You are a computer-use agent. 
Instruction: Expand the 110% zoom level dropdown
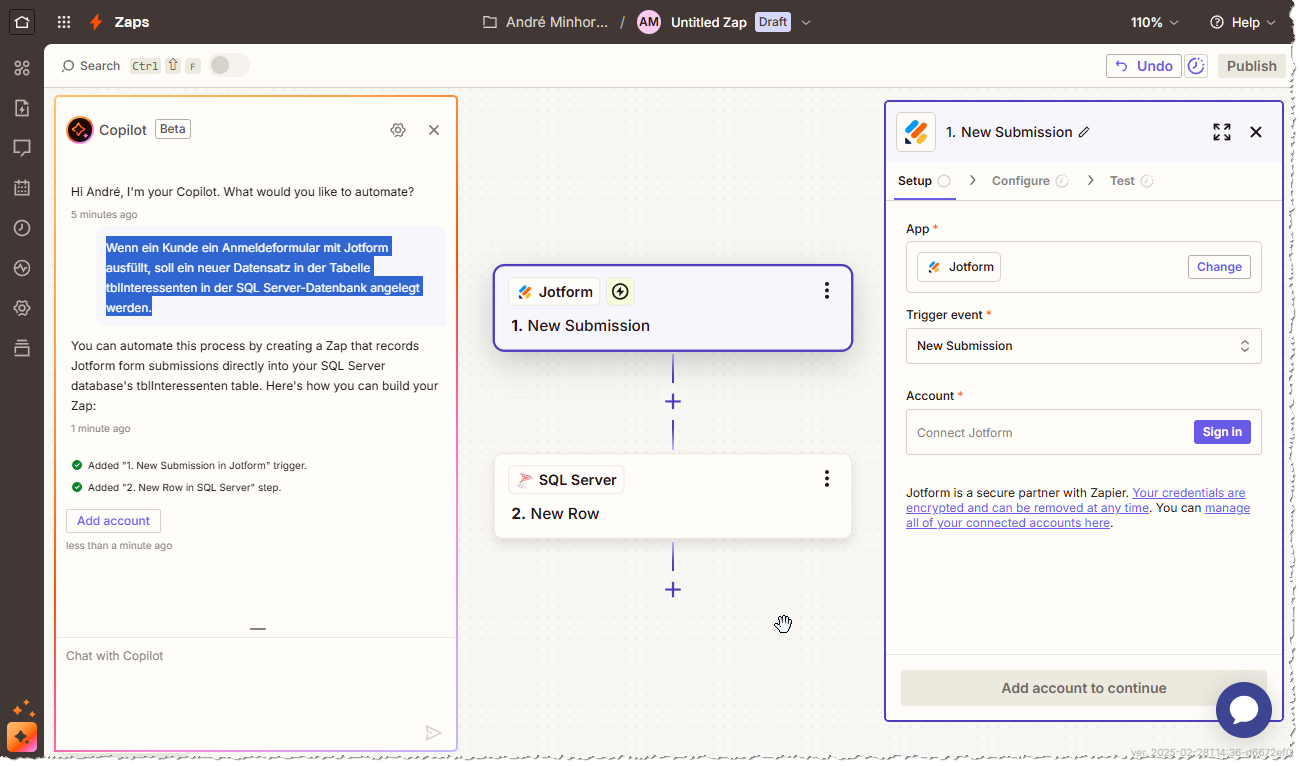1154,22
